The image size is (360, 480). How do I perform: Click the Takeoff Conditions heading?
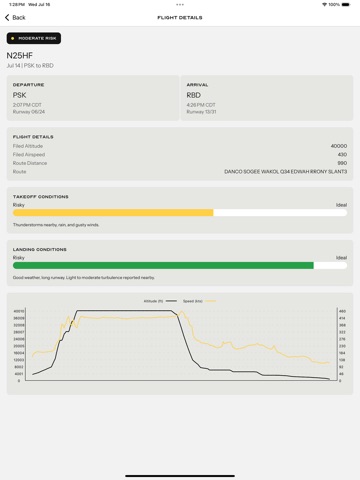pos(41,197)
